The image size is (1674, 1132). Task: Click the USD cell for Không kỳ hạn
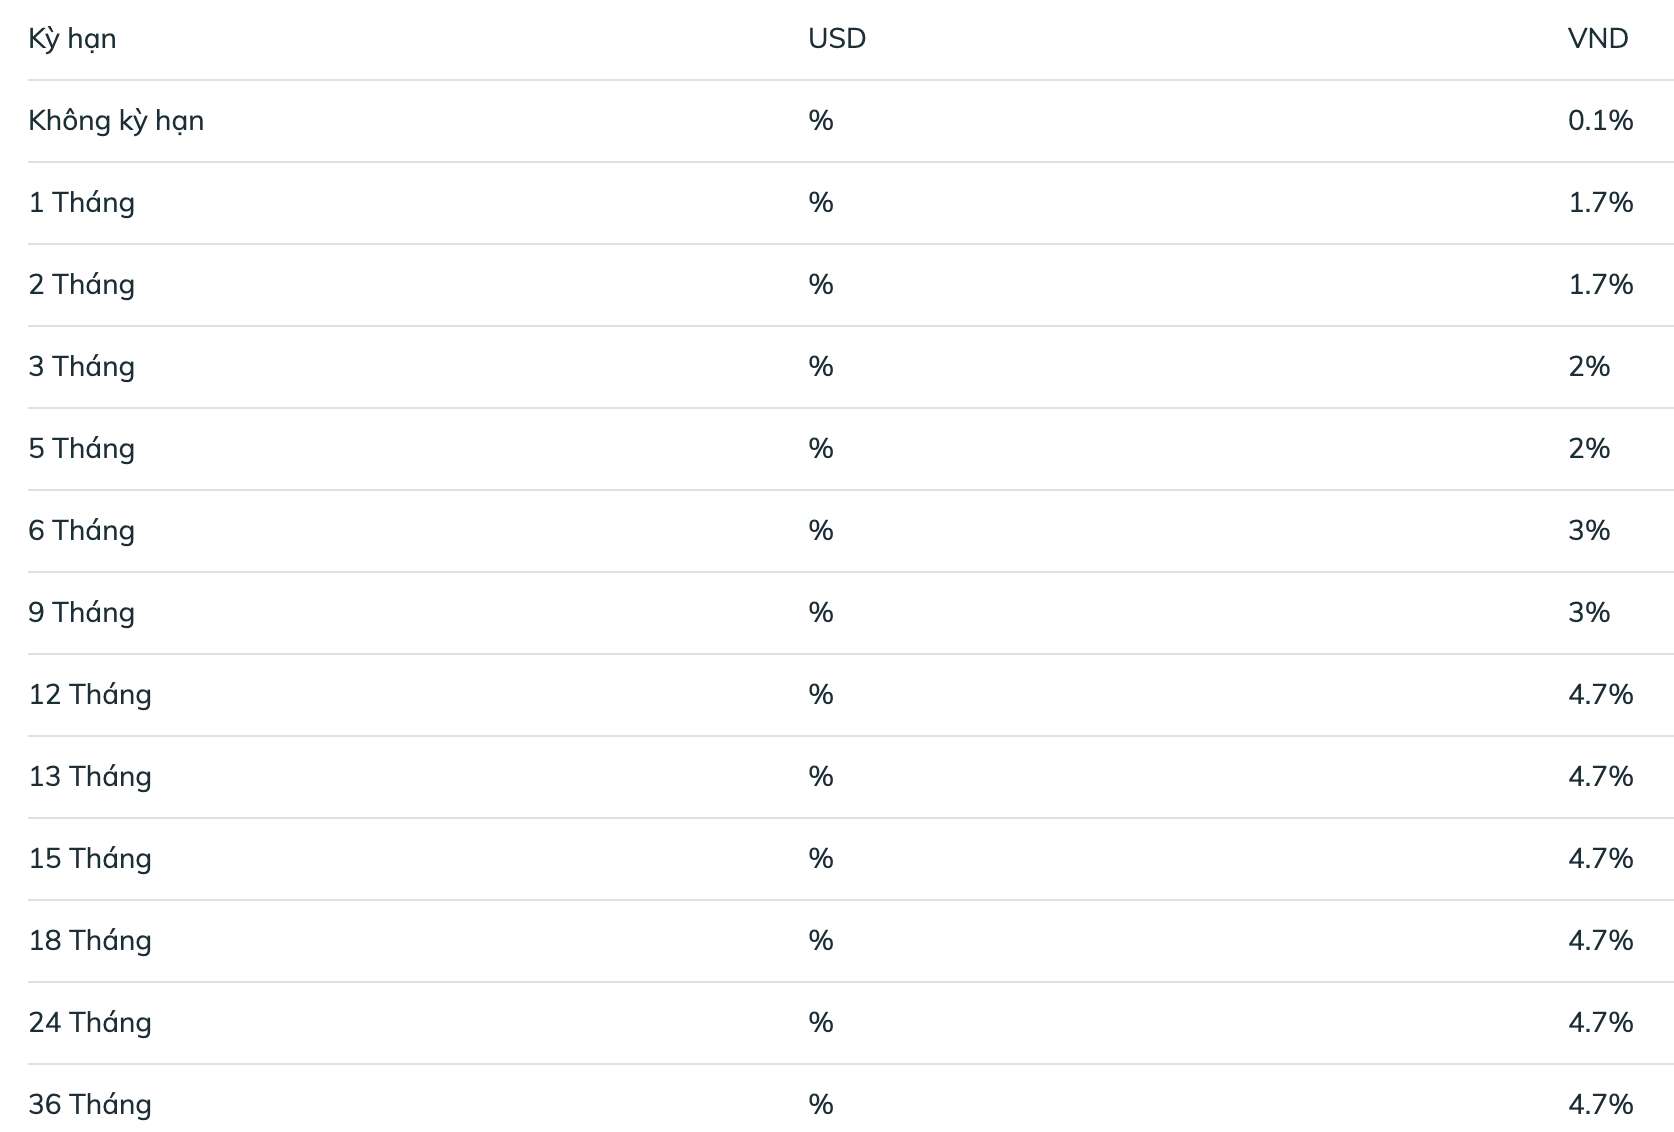point(821,121)
